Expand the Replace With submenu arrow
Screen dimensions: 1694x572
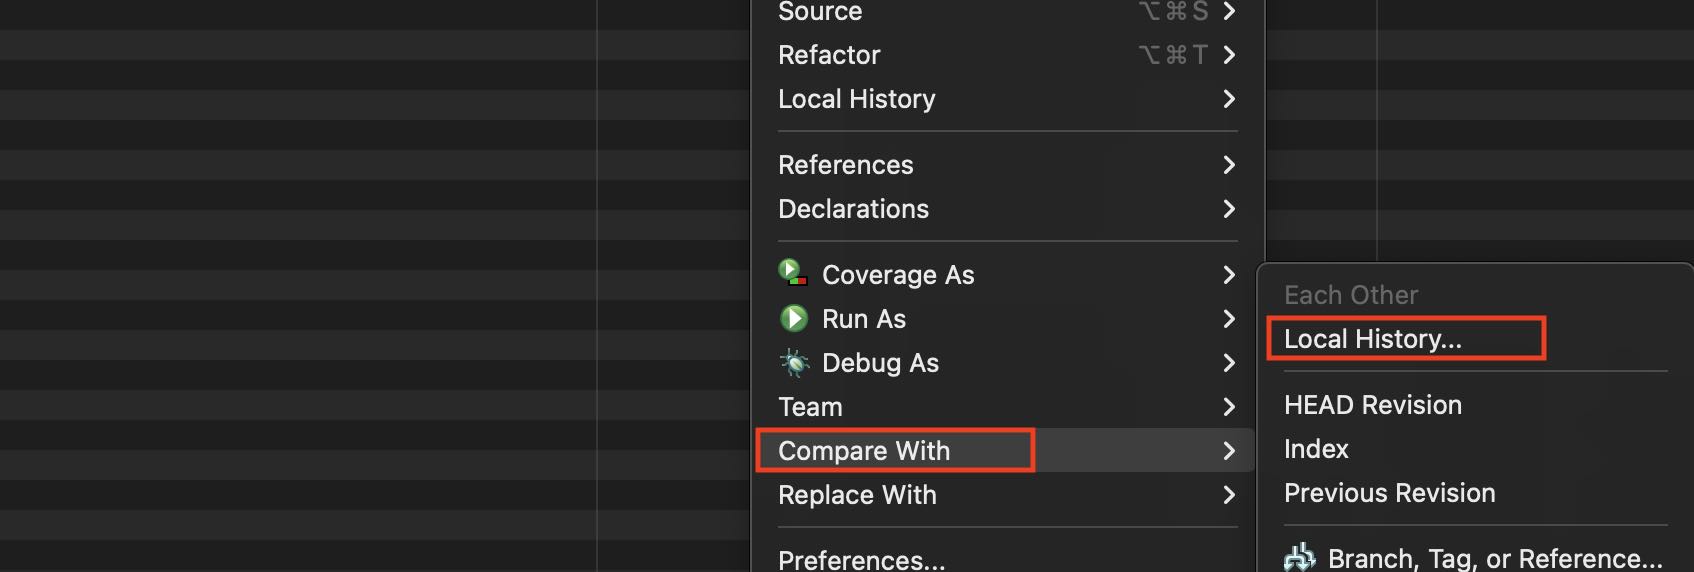coord(1229,495)
